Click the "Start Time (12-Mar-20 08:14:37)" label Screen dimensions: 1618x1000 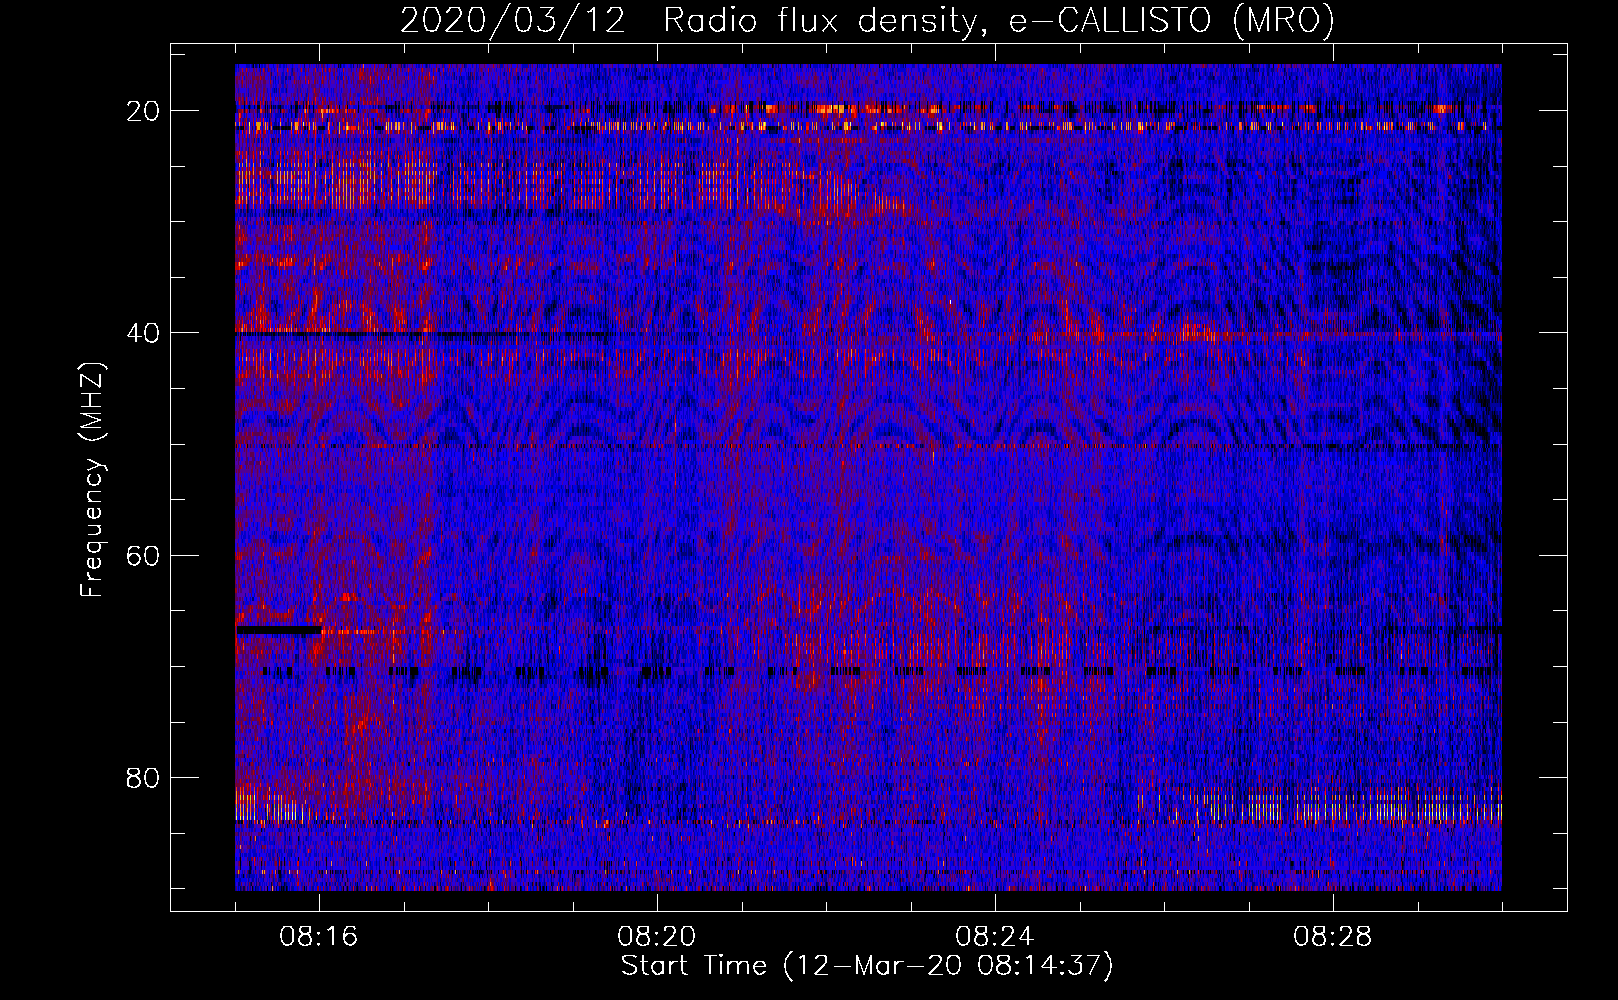(x=867, y=966)
